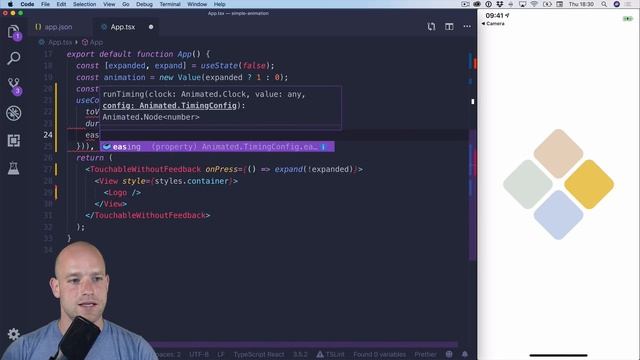Open the Dropbox menu bar icon
Screen dimensions: 640x360
(500, 4)
